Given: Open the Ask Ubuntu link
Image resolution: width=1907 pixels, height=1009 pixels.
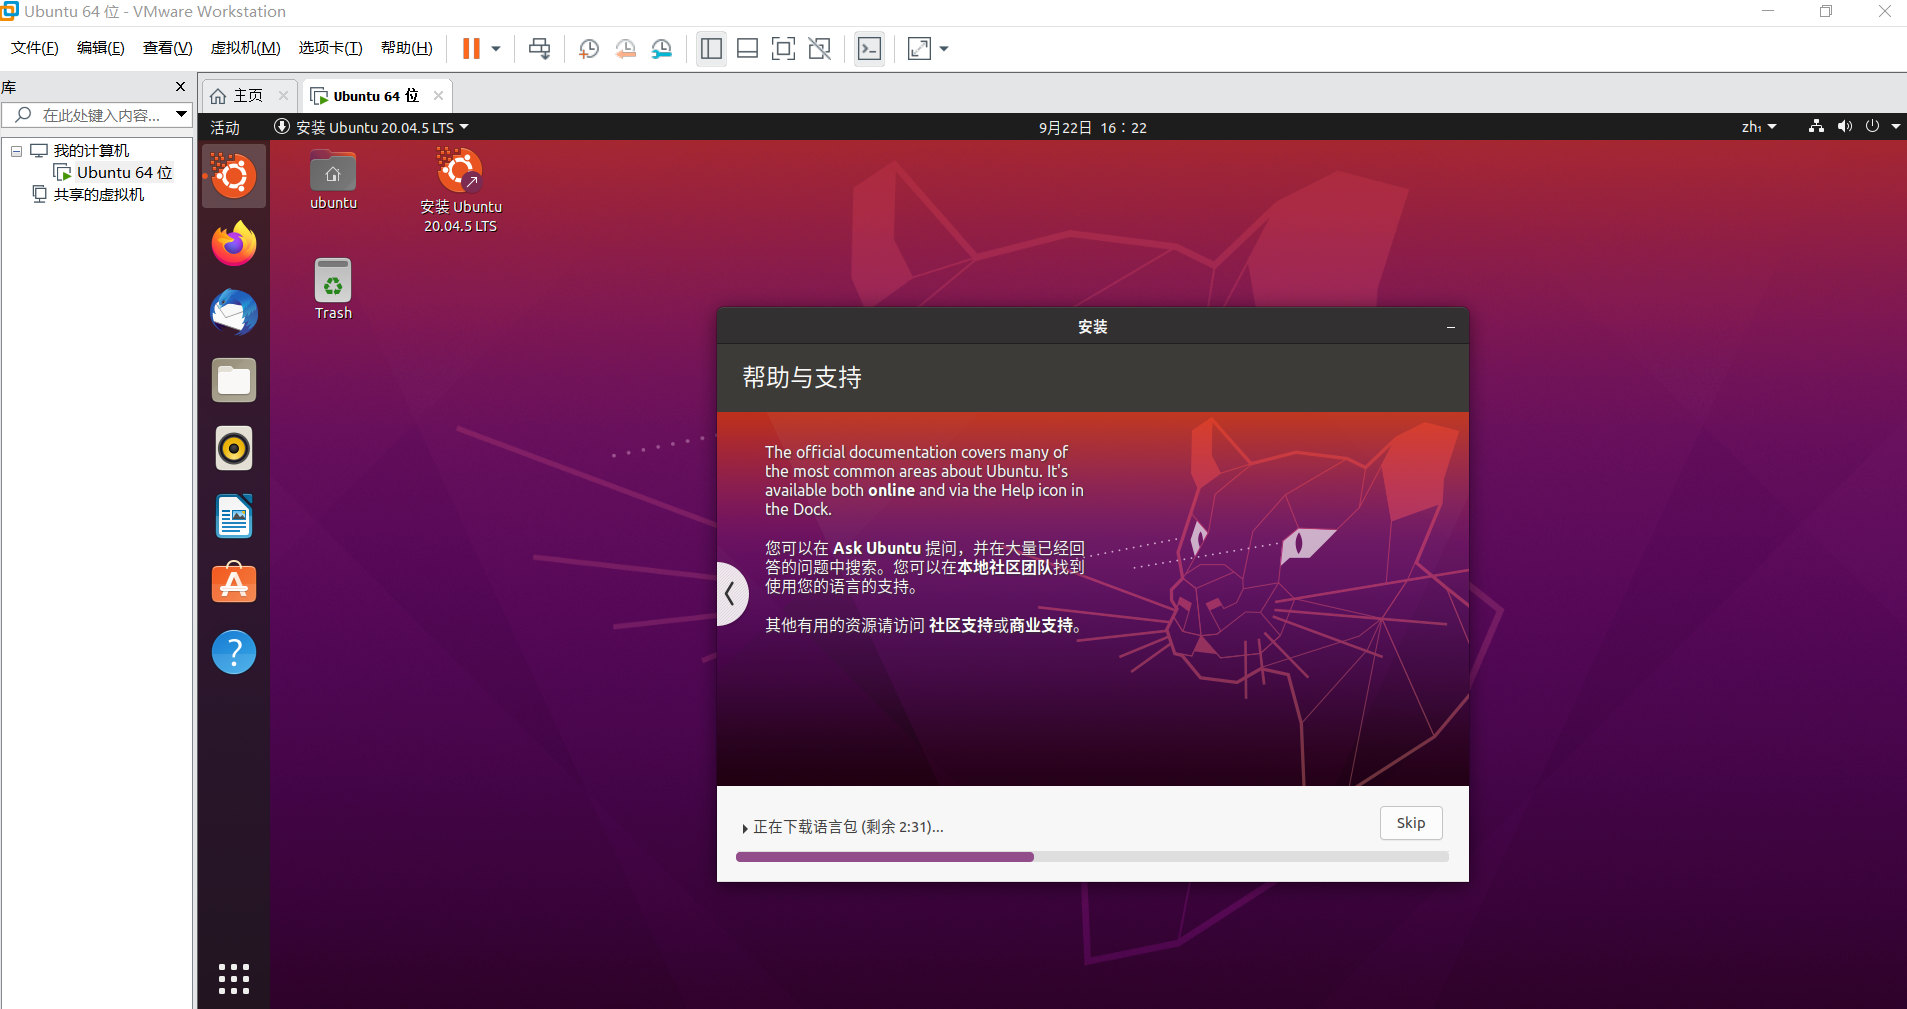Looking at the screenshot, I should [877, 548].
